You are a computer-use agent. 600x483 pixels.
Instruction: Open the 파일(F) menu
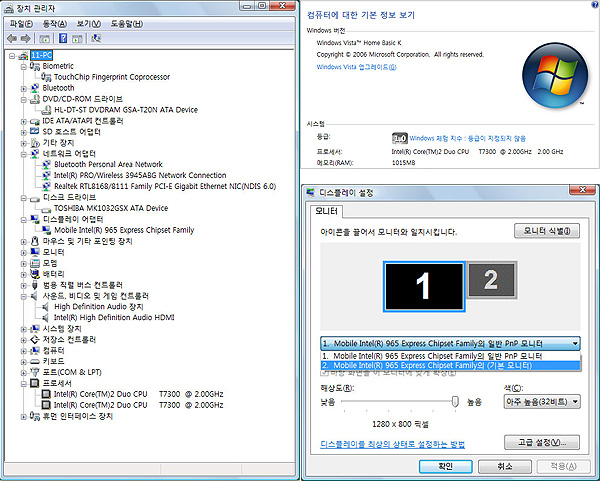point(21,24)
